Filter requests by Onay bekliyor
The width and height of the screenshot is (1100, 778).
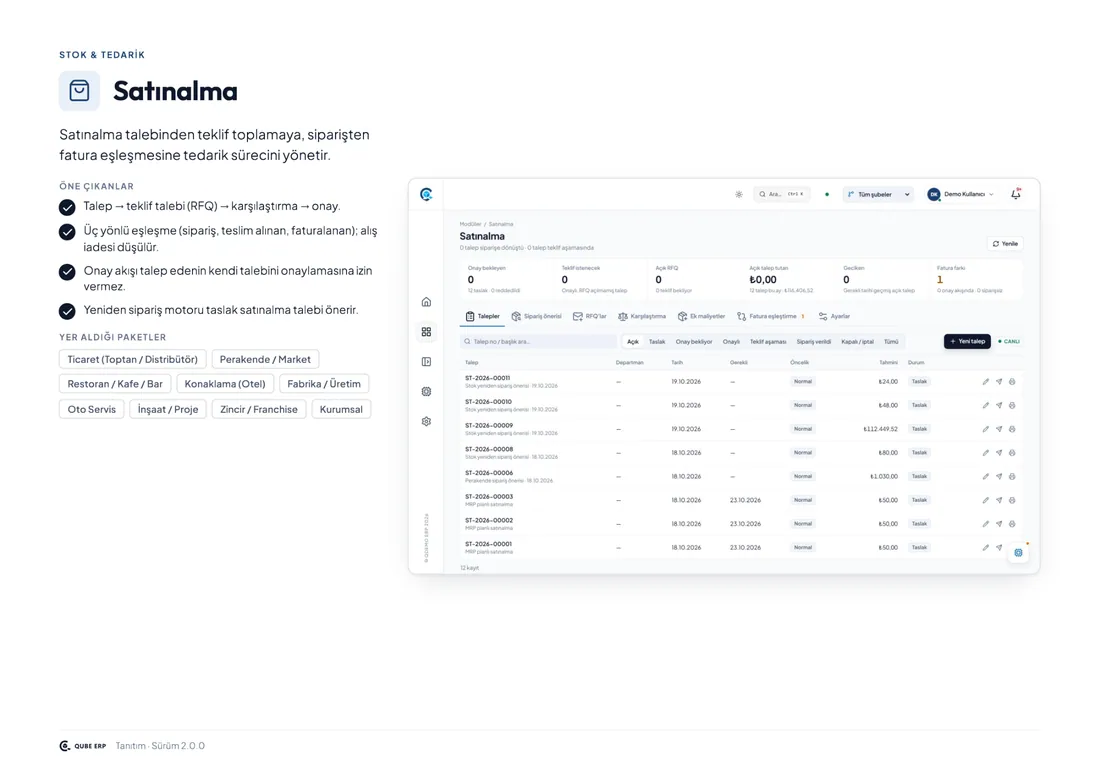point(694,342)
